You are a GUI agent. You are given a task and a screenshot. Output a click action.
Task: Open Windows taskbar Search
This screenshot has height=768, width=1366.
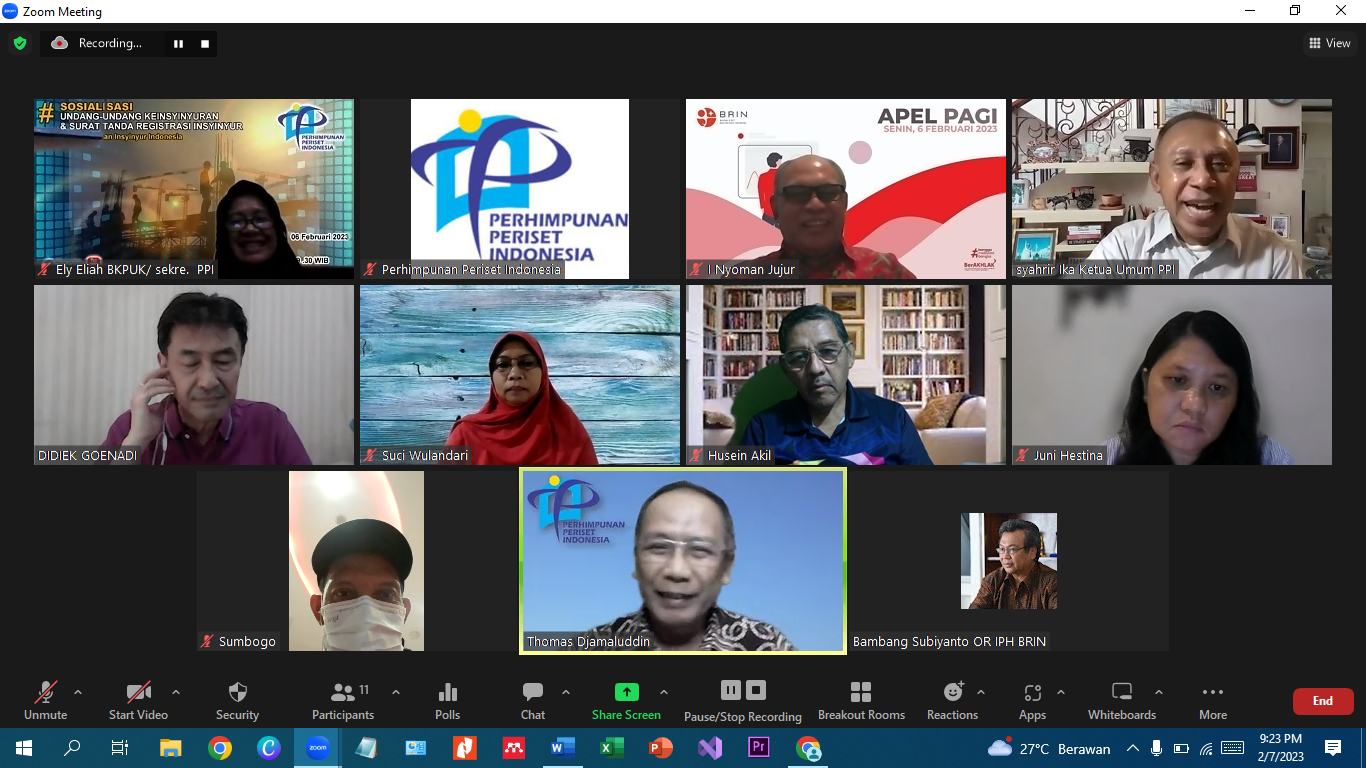[72, 748]
